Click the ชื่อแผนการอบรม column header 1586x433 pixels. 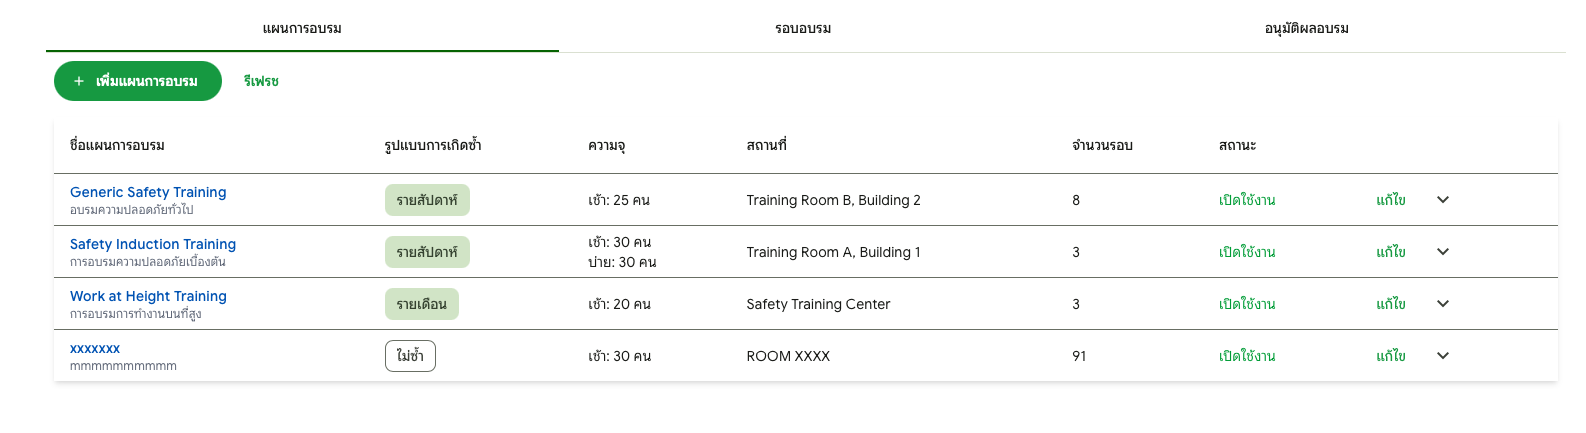[x=117, y=145]
